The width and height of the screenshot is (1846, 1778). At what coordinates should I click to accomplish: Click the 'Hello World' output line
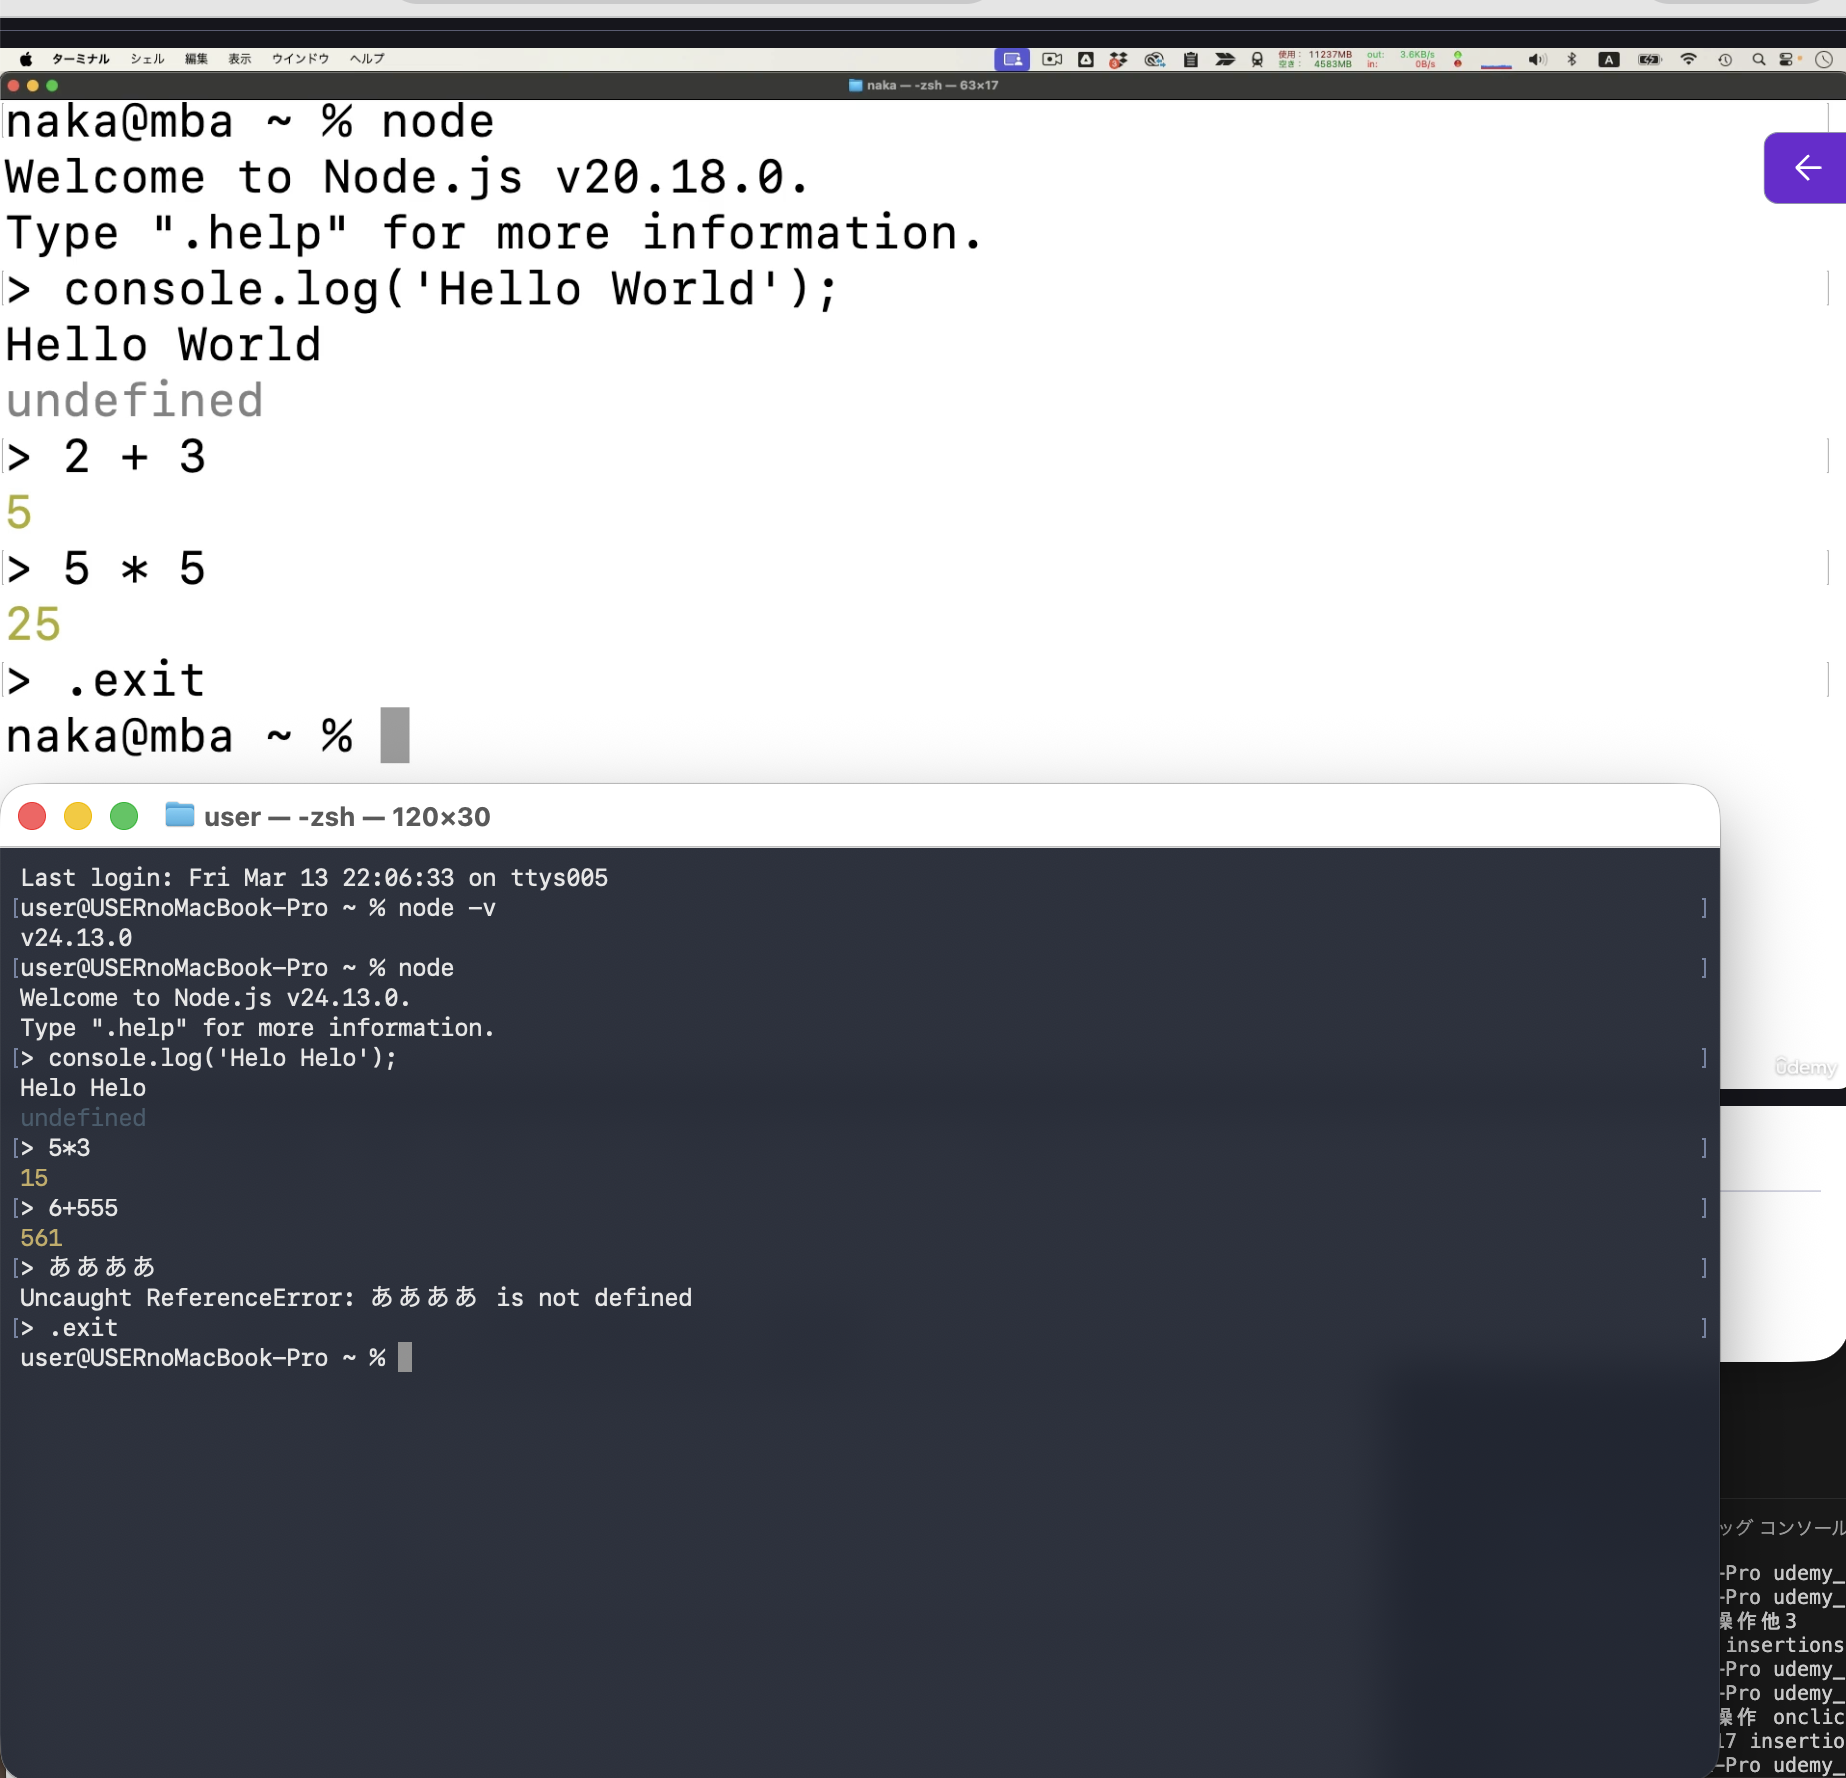[163, 345]
